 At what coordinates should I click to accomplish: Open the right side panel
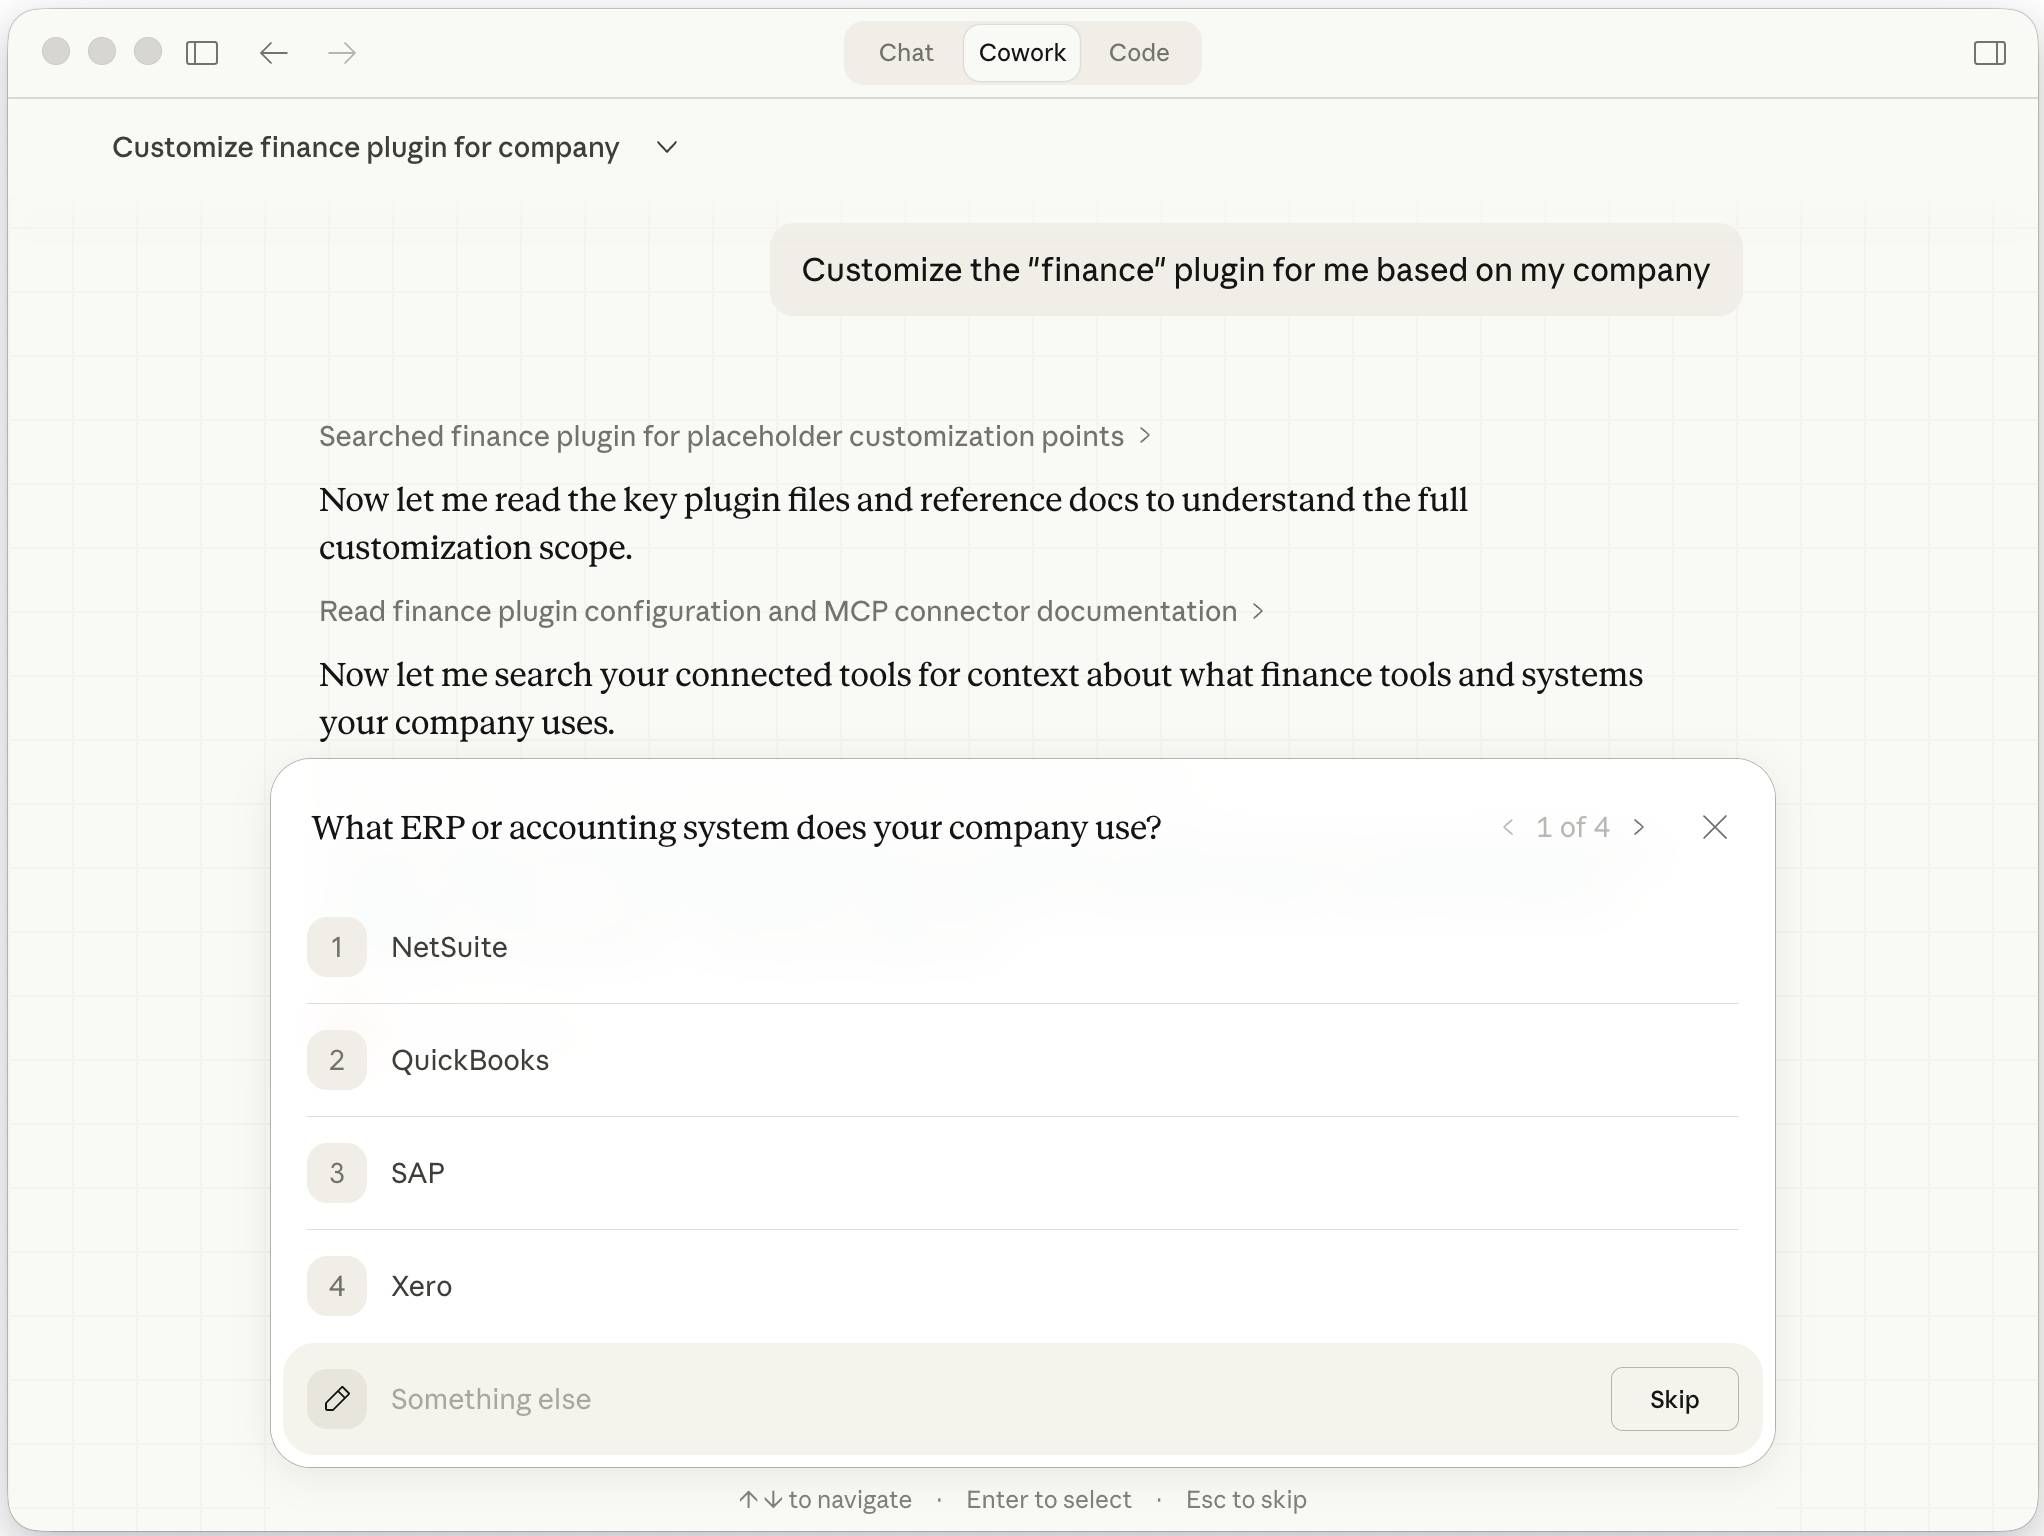pos(1990,53)
